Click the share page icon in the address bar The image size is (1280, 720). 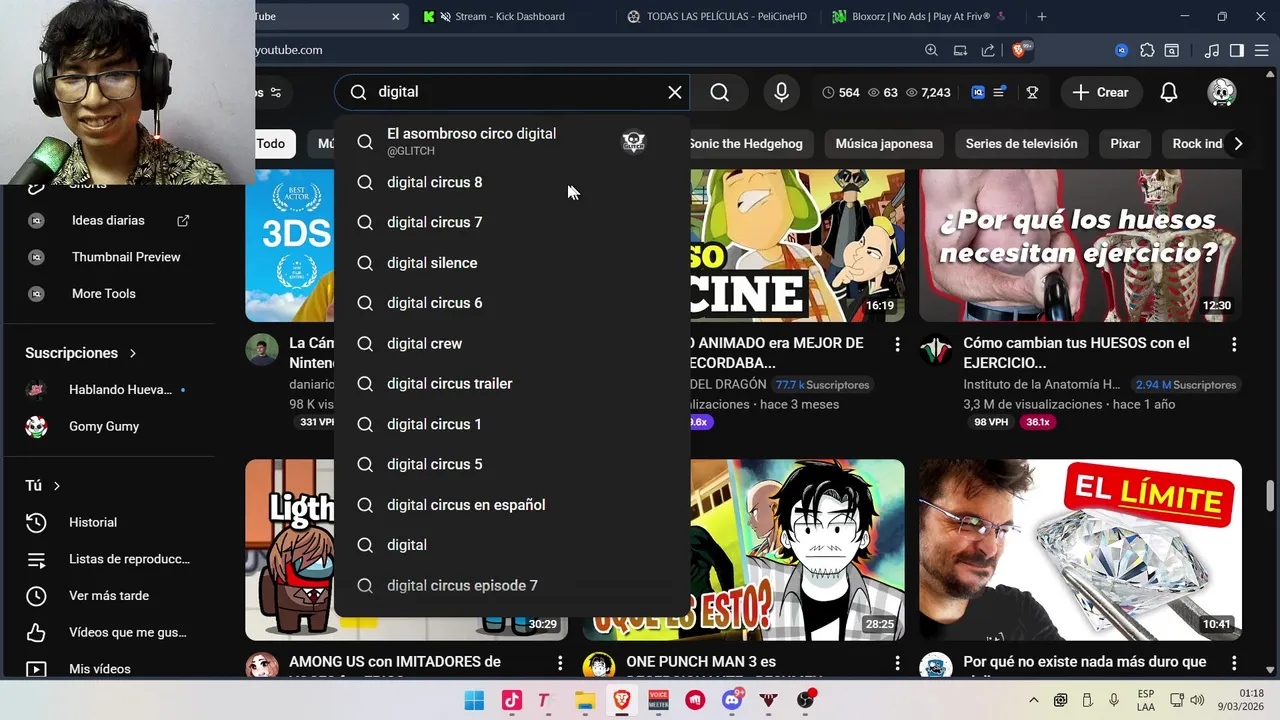(x=988, y=50)
